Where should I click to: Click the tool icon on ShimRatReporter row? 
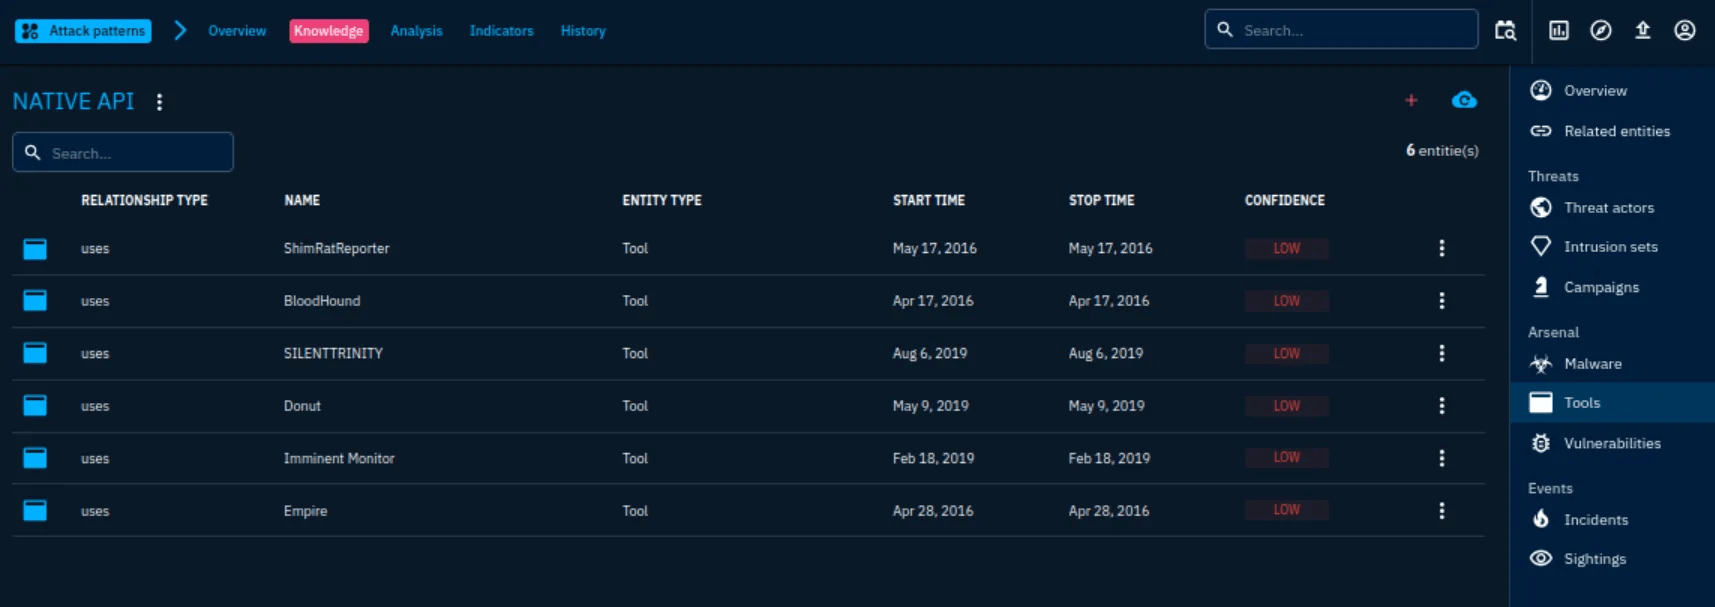coord(35,249)
